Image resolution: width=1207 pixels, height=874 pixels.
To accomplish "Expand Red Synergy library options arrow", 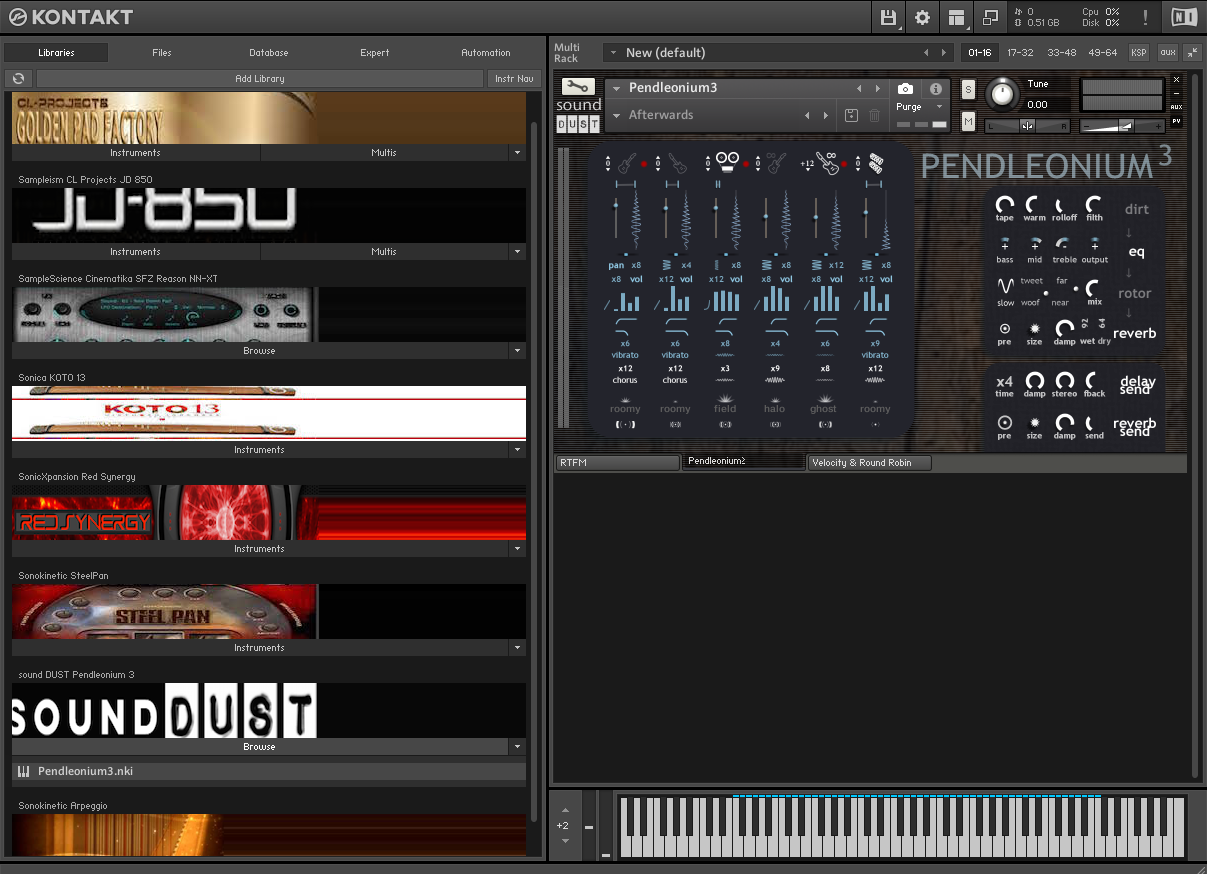I will coord(517,549).
